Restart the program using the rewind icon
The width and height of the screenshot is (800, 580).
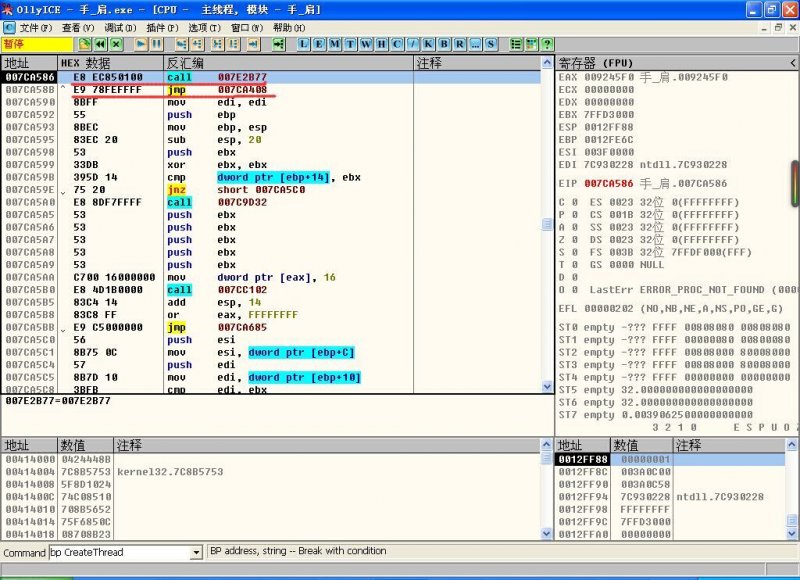[101, 45]
